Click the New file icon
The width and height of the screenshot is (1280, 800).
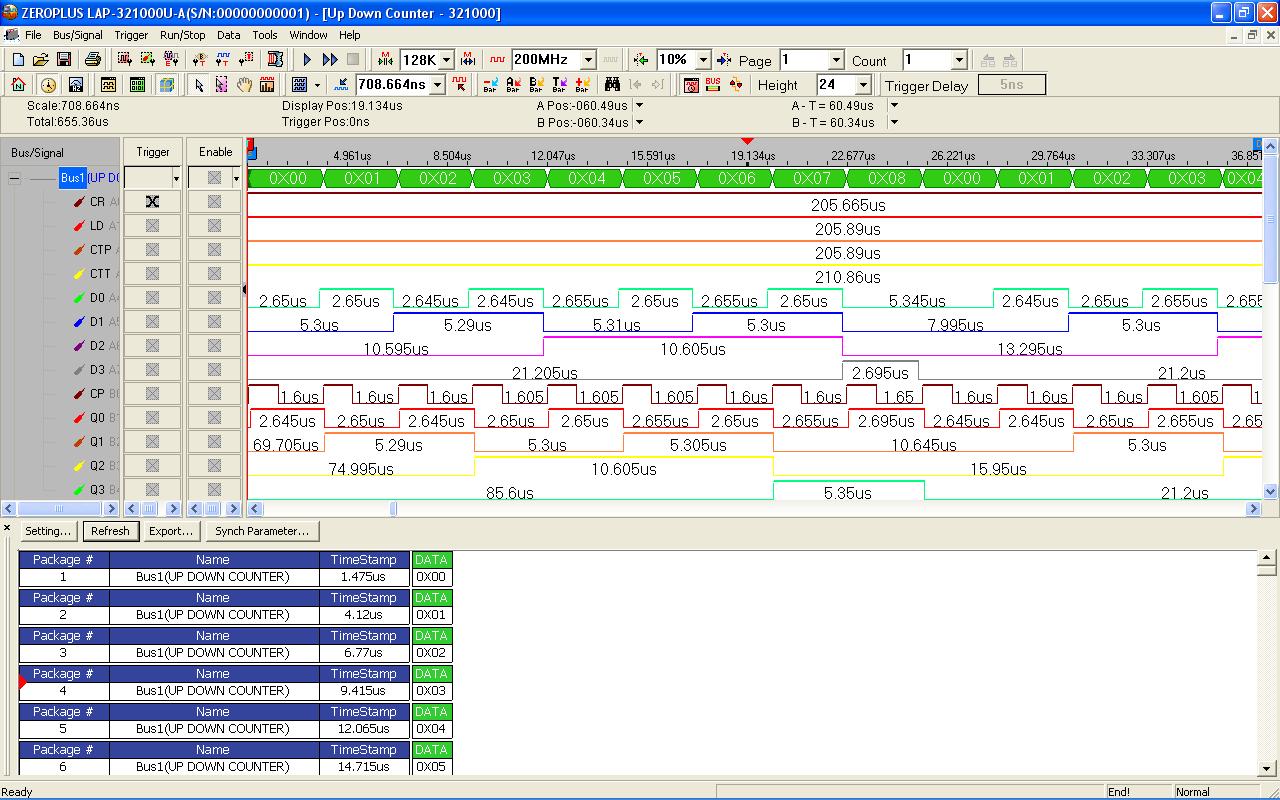(18, 60)
